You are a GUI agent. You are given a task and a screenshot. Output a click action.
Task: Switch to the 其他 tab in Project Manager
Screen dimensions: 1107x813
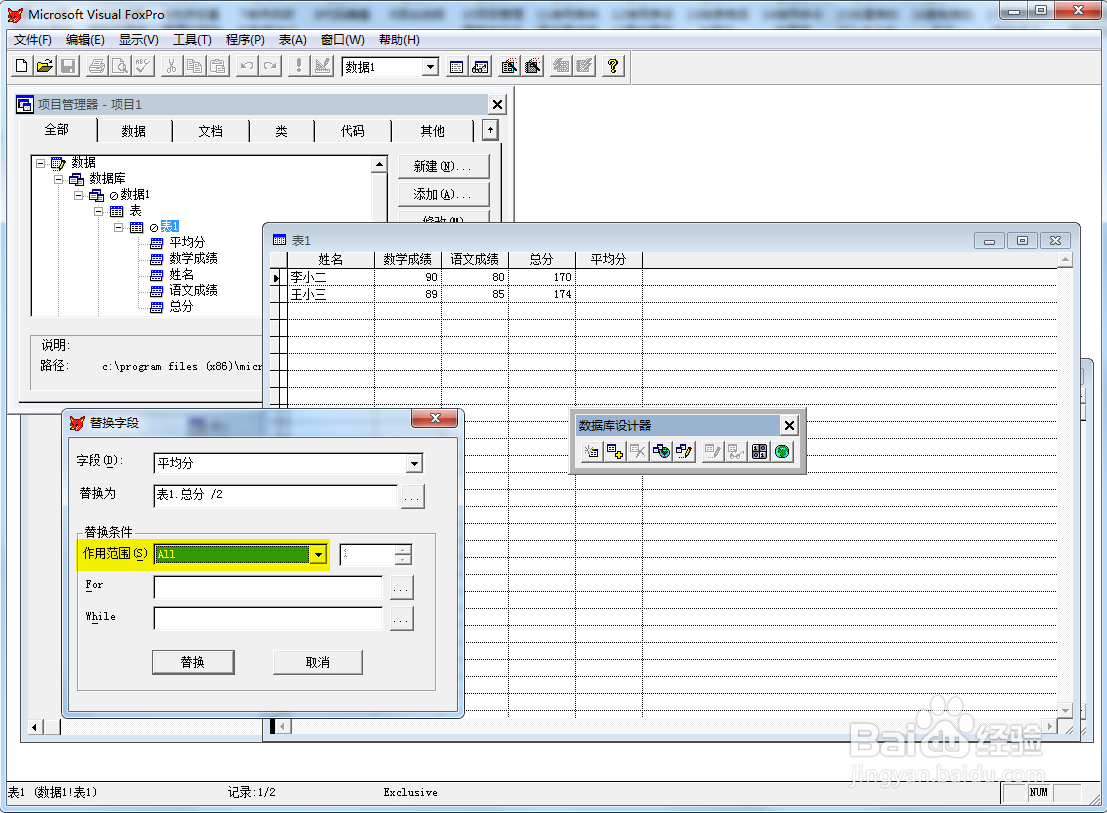432,131
